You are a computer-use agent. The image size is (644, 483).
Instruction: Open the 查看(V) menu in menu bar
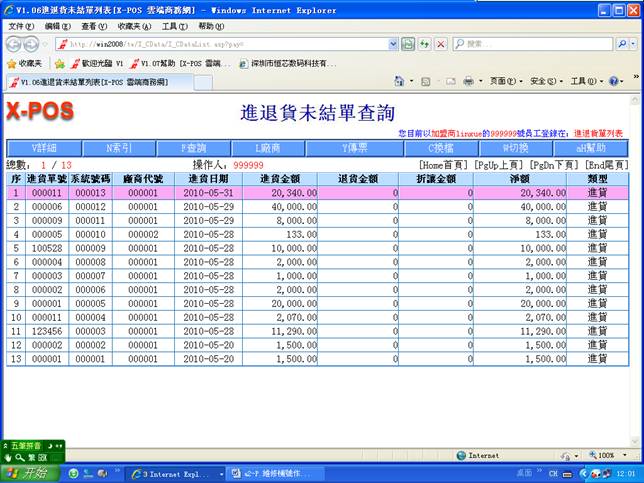(x=94, y=26)
